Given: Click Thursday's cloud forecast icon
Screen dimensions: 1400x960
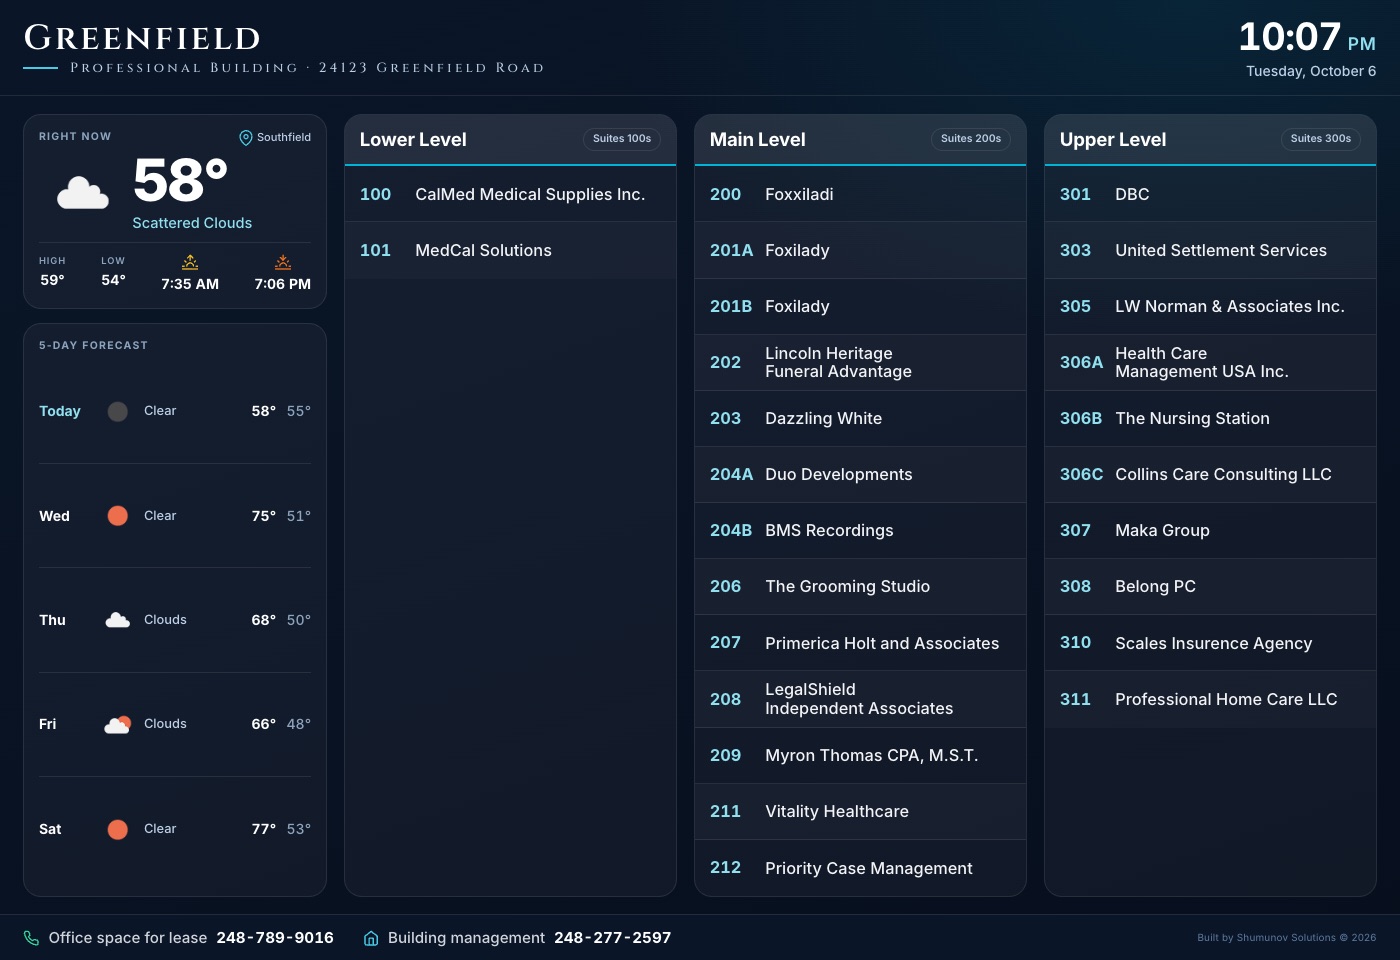Looking at the screenshot, I should tap(118, 620).
